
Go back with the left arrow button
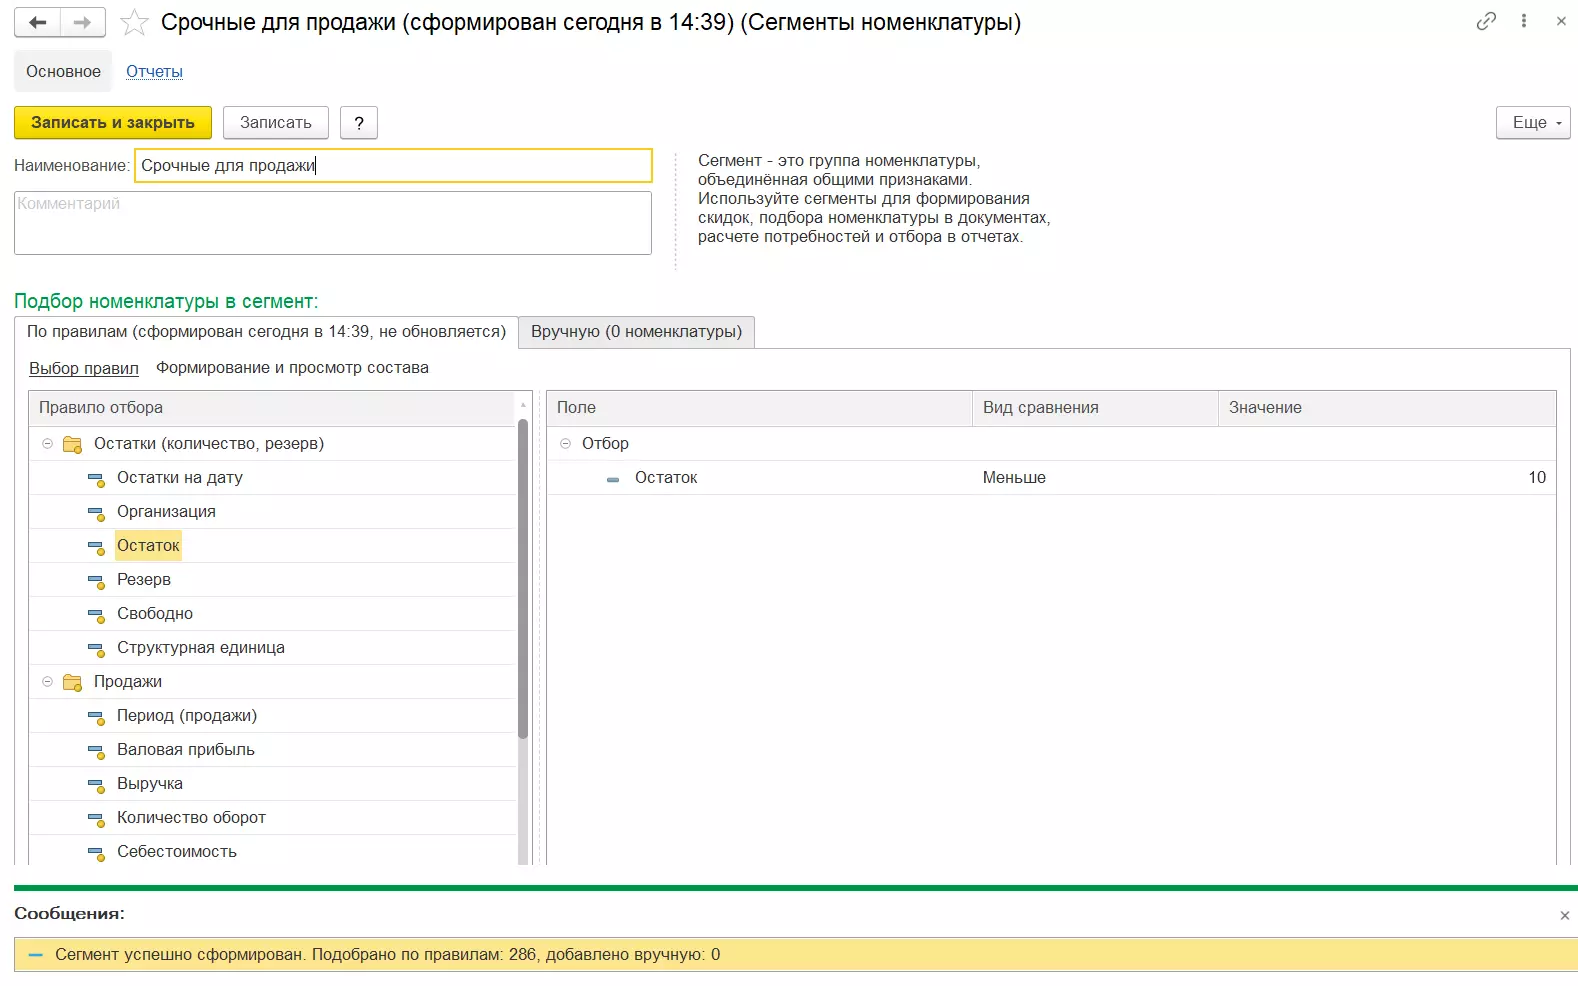[x=37, y=22]
